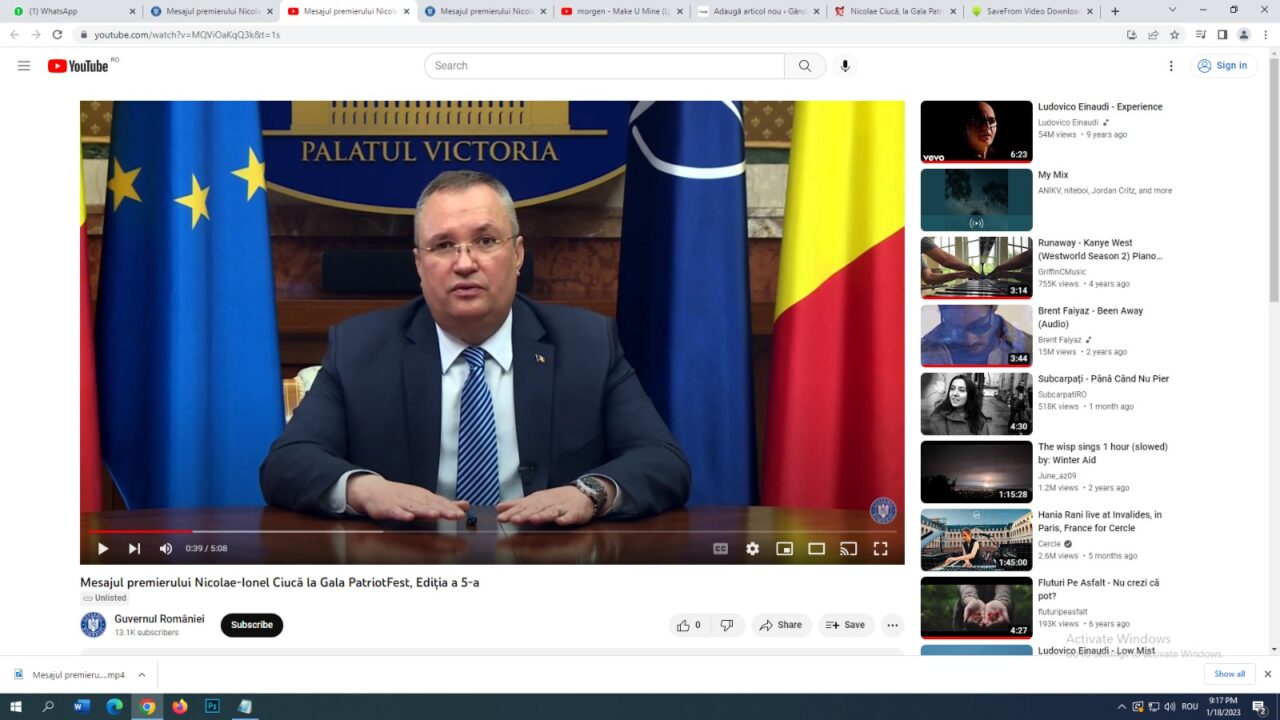Subscribe to Guvernul României channel

(251, 625)
